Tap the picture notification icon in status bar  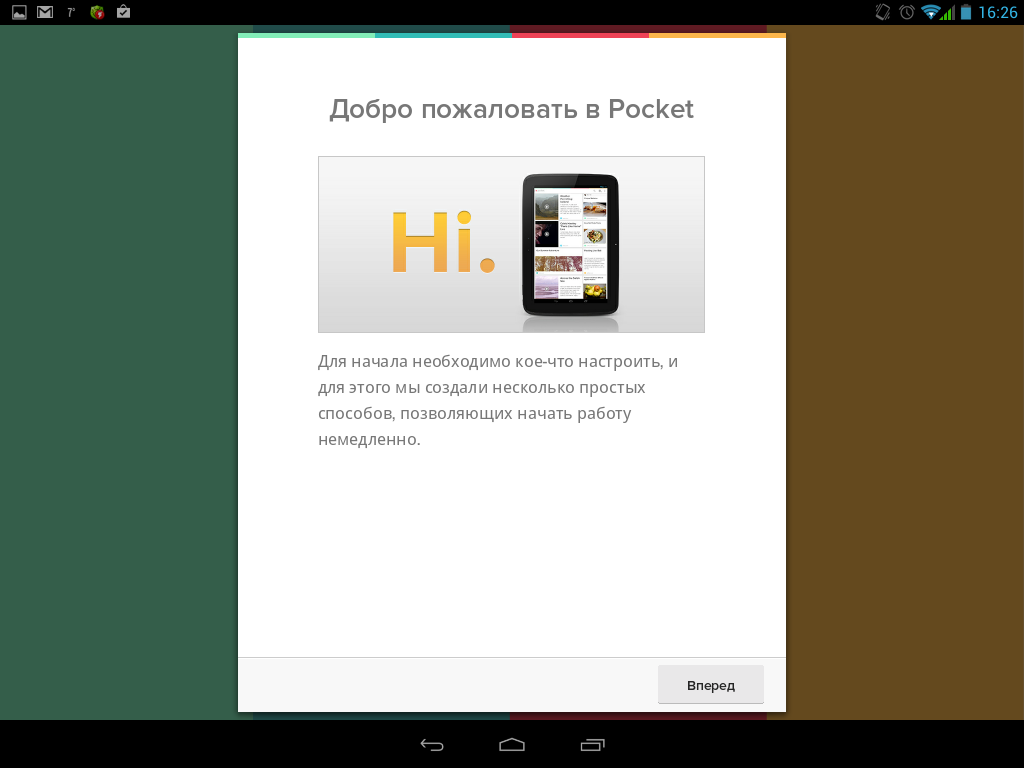[x=19, y=13]
